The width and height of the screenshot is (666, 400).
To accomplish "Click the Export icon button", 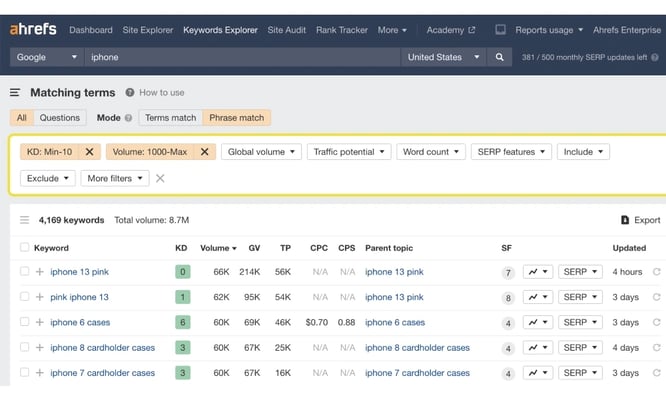I will click(625, 220).
